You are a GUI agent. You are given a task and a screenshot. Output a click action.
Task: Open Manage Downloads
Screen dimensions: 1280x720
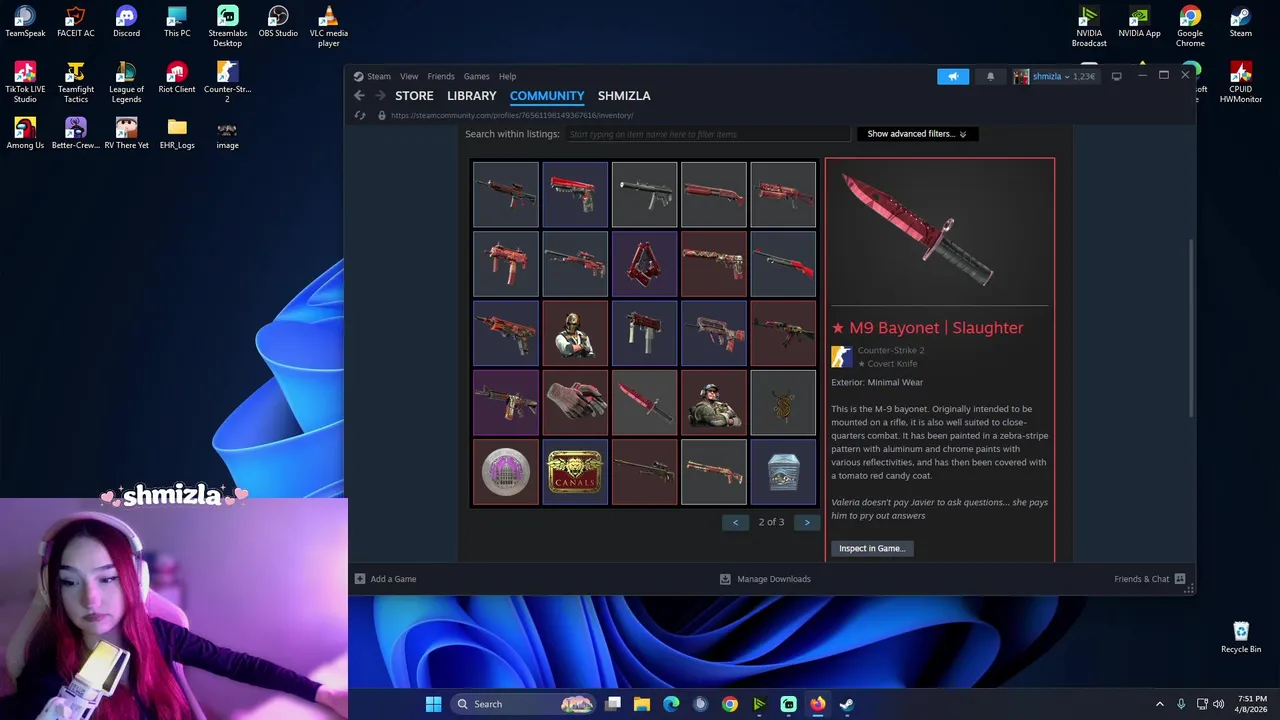coord(765,579)
